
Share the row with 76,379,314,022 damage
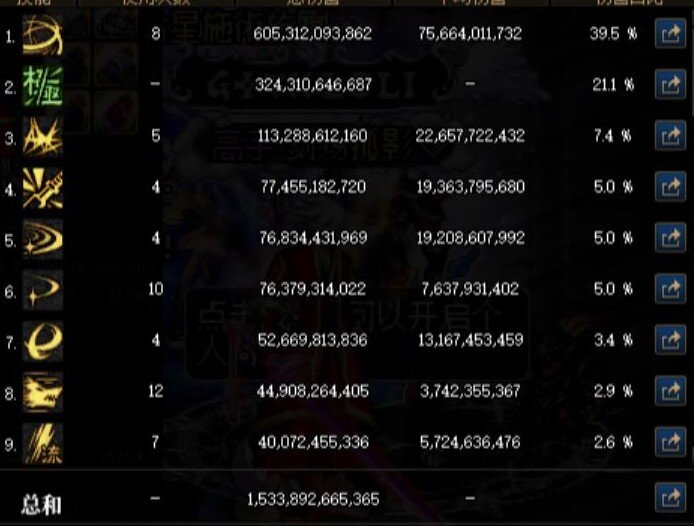click(668, 289)
